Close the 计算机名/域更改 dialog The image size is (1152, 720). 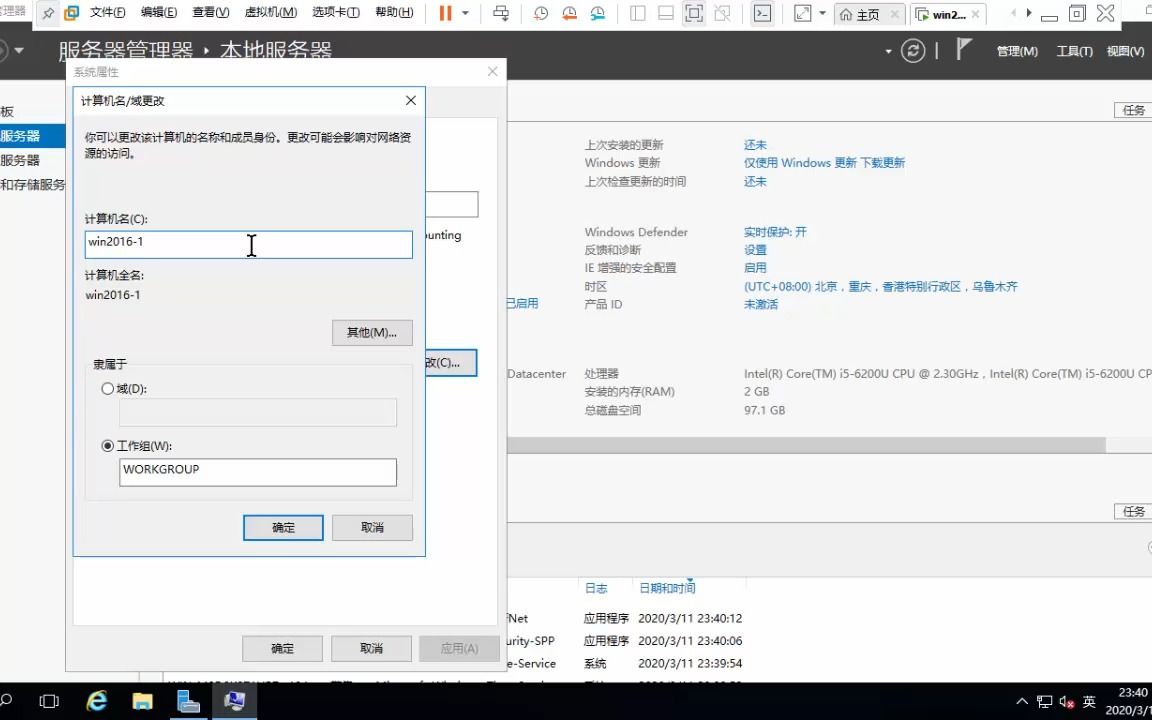pos(411,101)
